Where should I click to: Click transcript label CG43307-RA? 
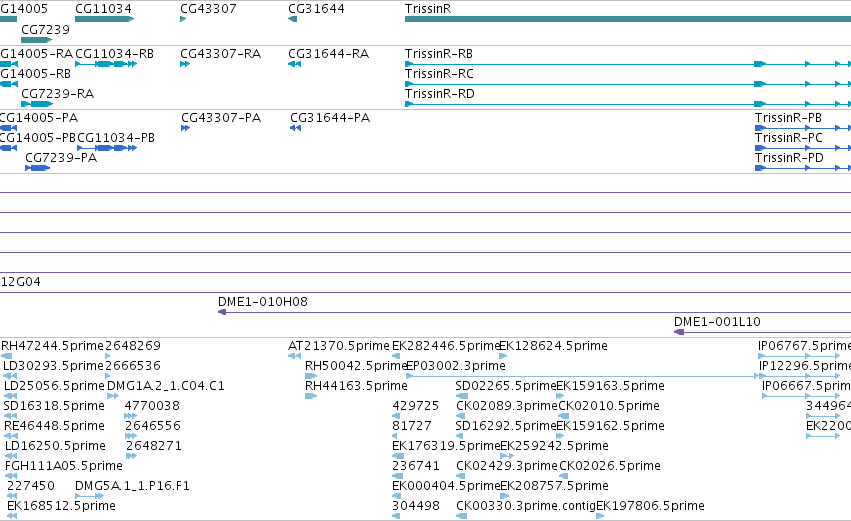click(220, 54)
